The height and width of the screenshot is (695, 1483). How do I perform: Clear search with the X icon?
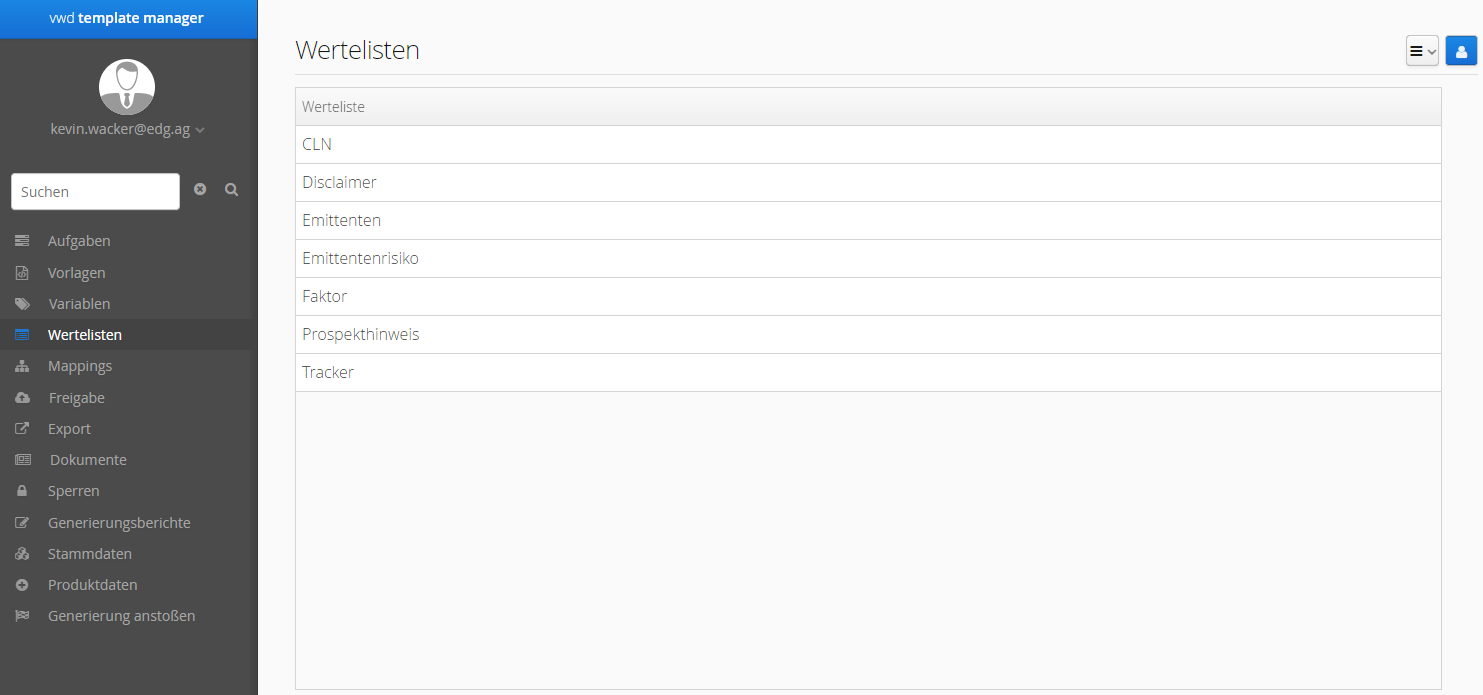point(200,189)
